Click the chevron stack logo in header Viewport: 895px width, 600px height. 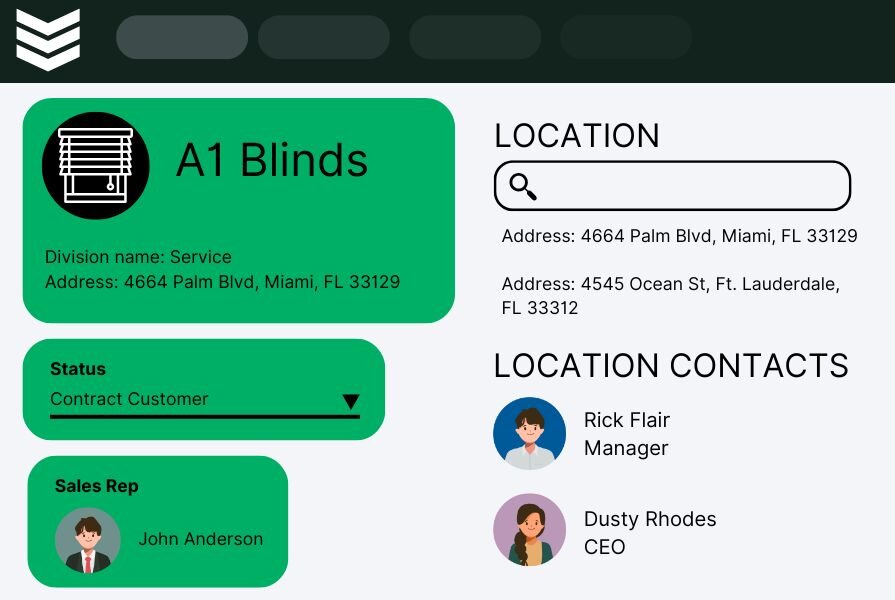(48, 39)
